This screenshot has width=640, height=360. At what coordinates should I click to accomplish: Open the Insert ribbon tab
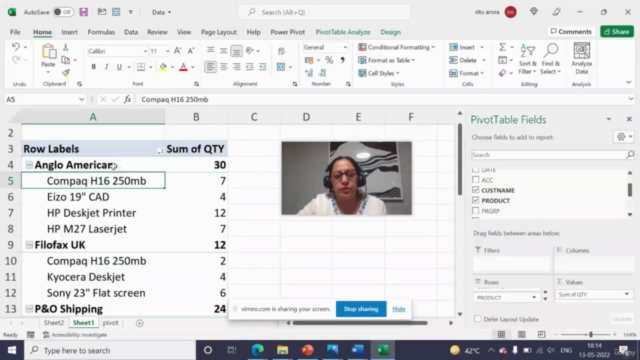click(x=69, y=32)
